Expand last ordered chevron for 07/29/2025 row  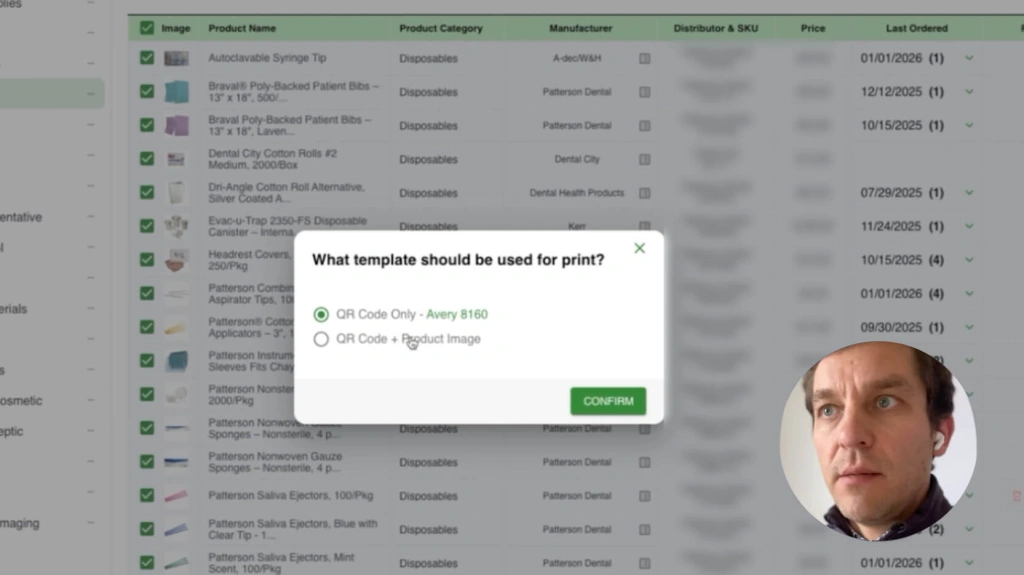(969, 193)
